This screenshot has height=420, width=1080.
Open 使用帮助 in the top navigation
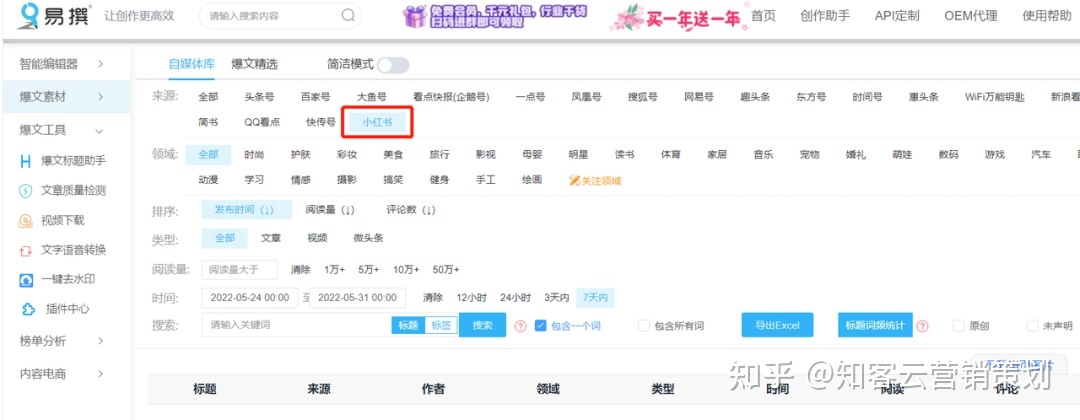(1047, 16)
